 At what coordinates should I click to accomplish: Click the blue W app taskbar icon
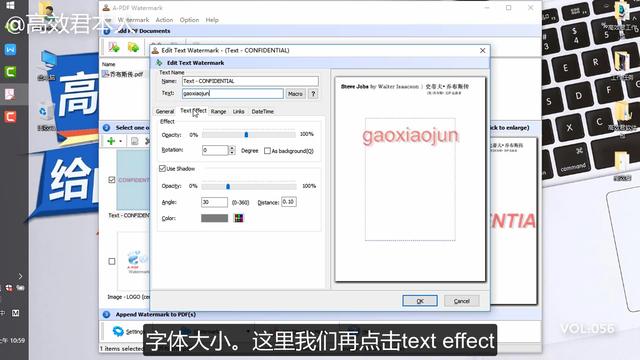[x=10, y=50]
